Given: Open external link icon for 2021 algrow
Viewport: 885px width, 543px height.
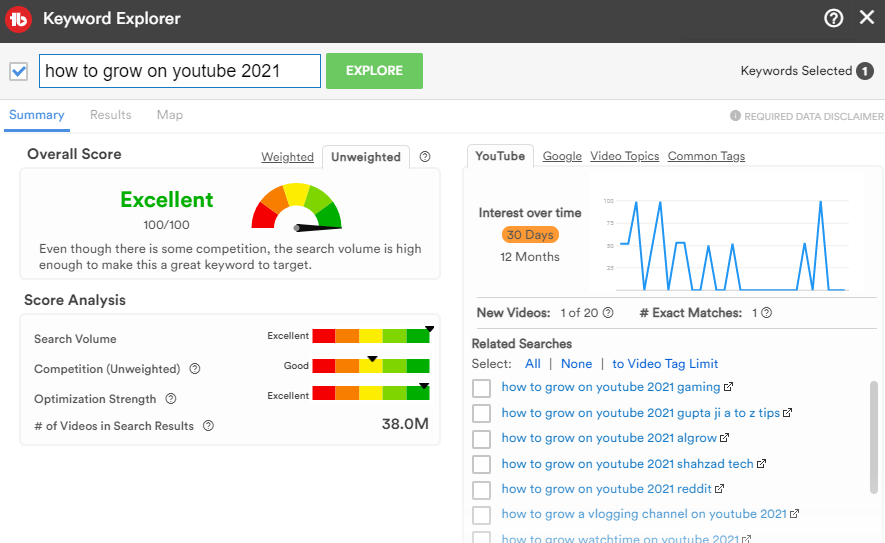Looking at the screenshot, I should 724,437.
